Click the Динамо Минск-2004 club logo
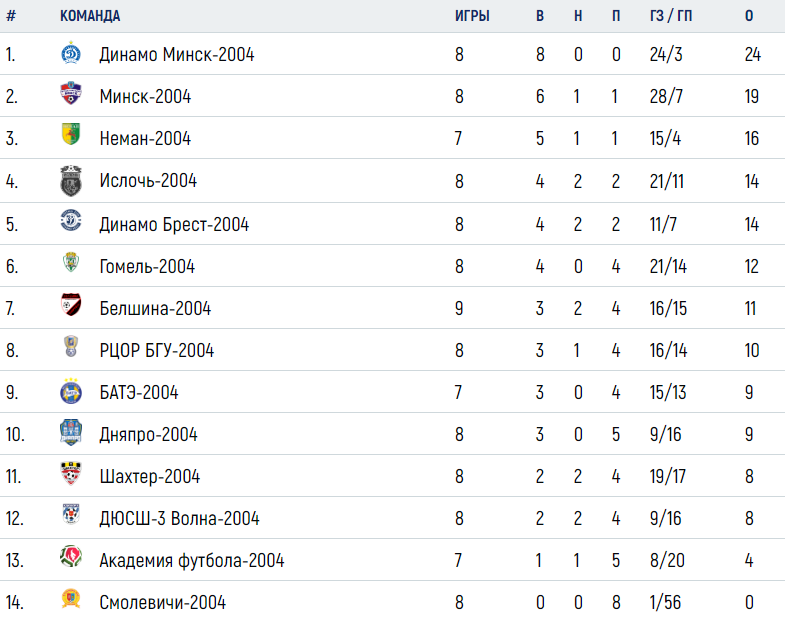Screen dimensions: 785x619 pyautogui.click(x=71, y=53)
